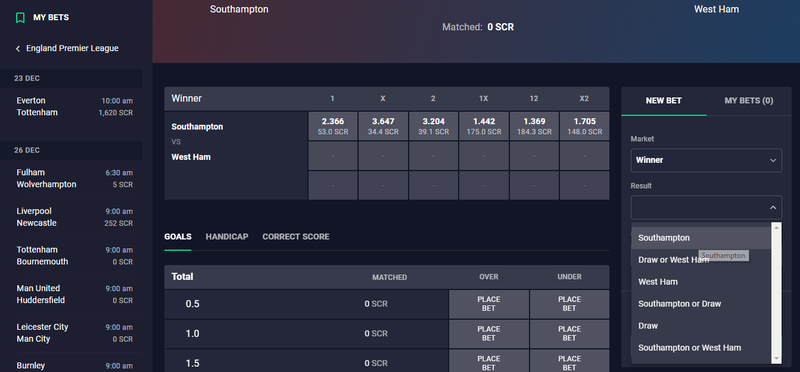800x372 pixels.
Task: Choose West Ham in Result list
Action: (702, 282)
